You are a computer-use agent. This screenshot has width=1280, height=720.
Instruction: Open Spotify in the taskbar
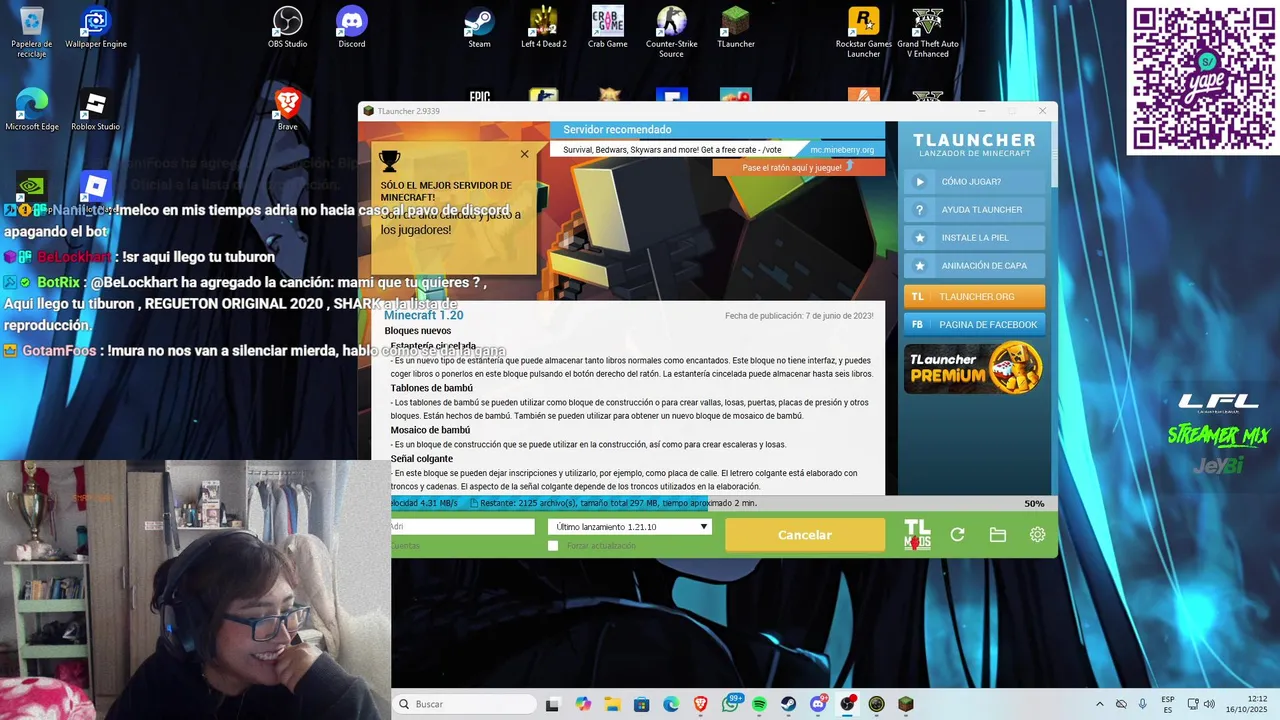(x=760, y=704)
